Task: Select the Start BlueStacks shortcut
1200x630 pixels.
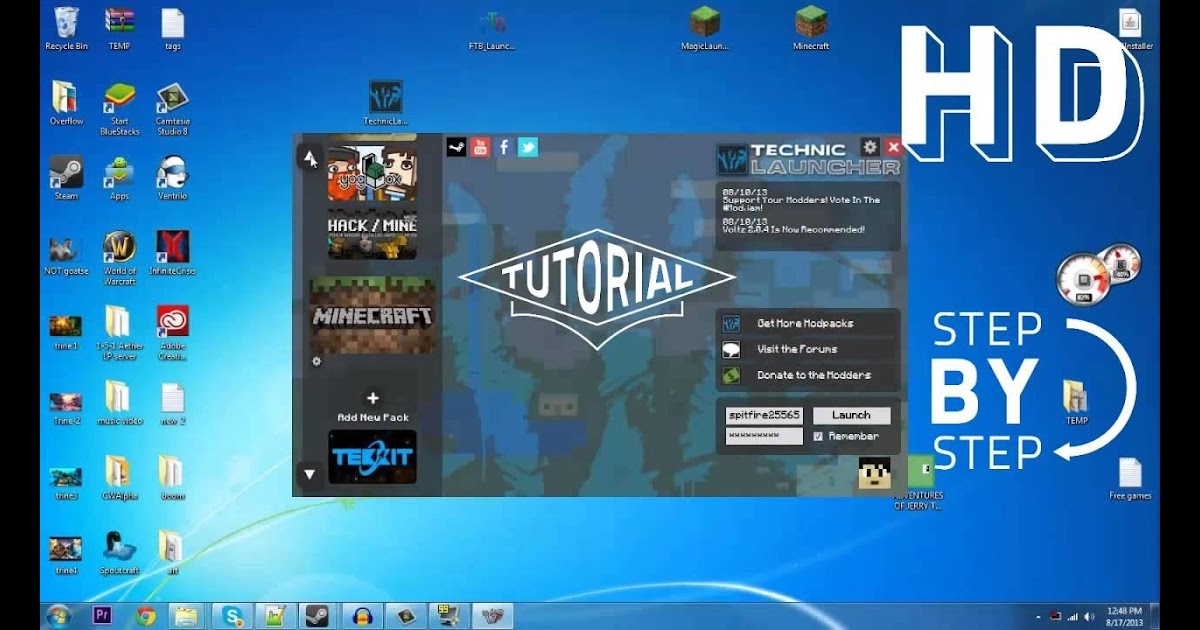Action: point(120,108)
